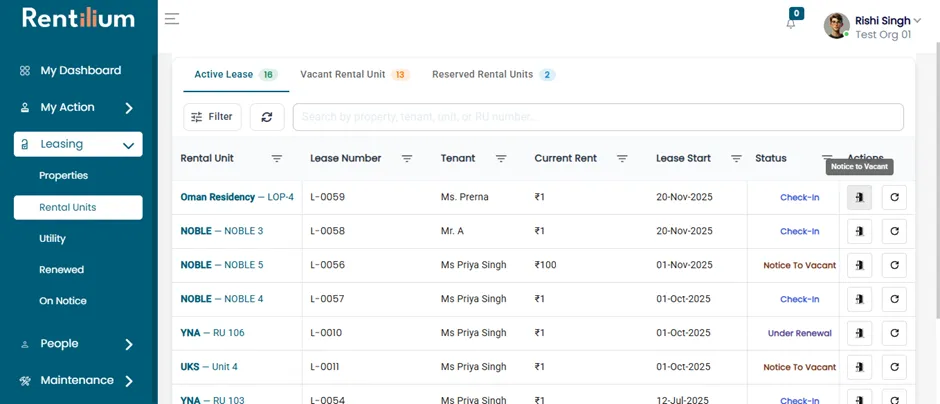The width and height of the screenshot is (940, 404).
Task: Expand the People sidebar chevron
Action: coord(129,344)
